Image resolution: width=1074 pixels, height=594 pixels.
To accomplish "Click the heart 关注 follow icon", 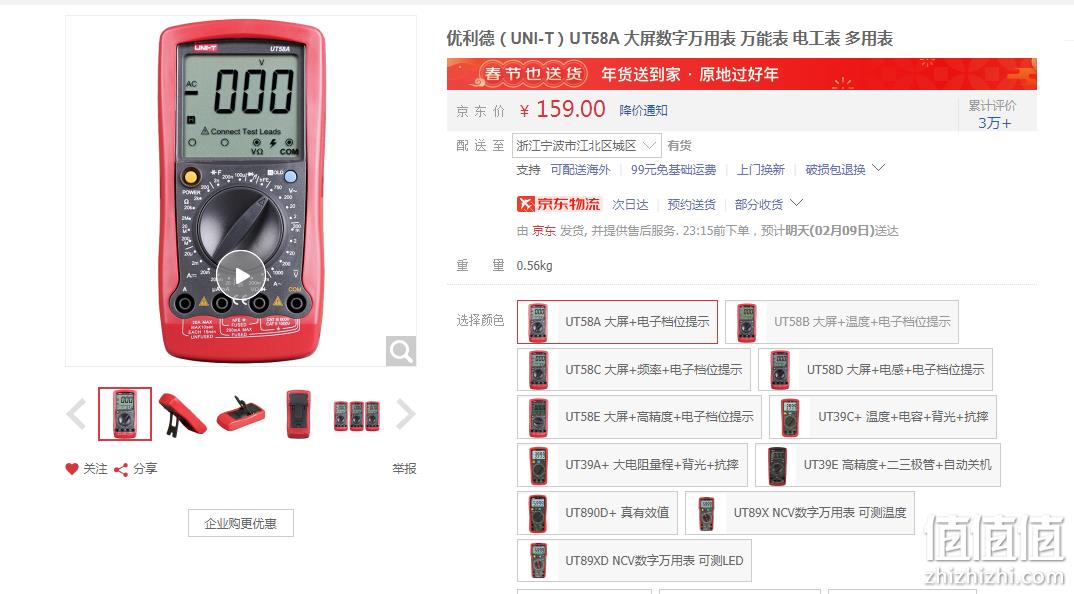I will click(x=72, y=469).
